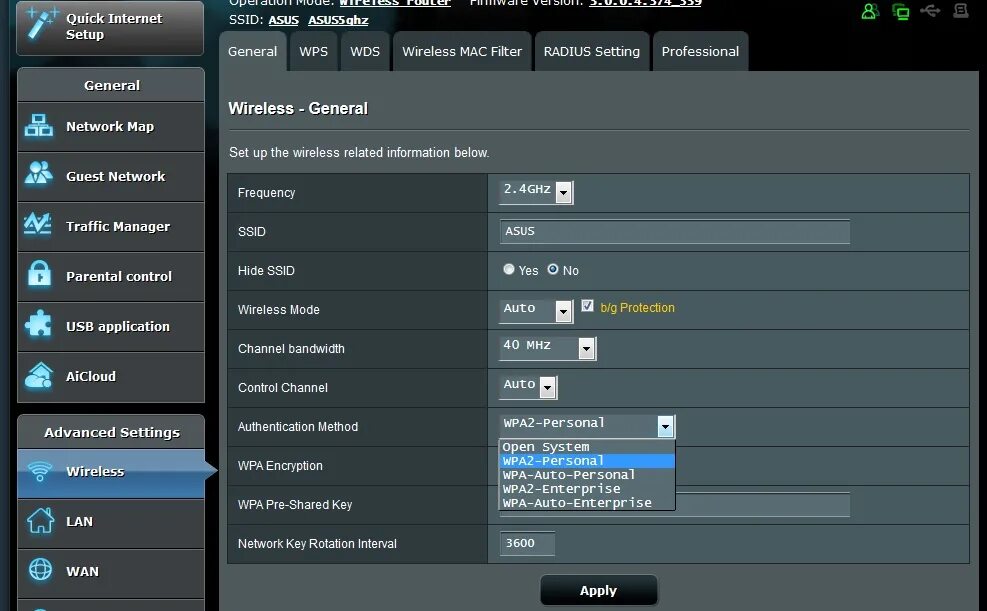The image size is (987, 611).
Task: Open Network Map menu label
Action: [110, 126]
